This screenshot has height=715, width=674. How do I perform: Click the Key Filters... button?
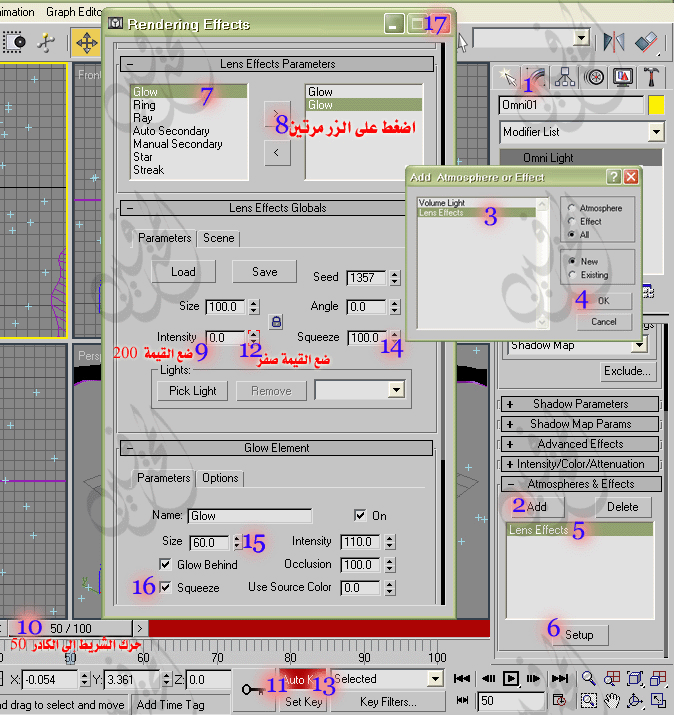[388, 702]
